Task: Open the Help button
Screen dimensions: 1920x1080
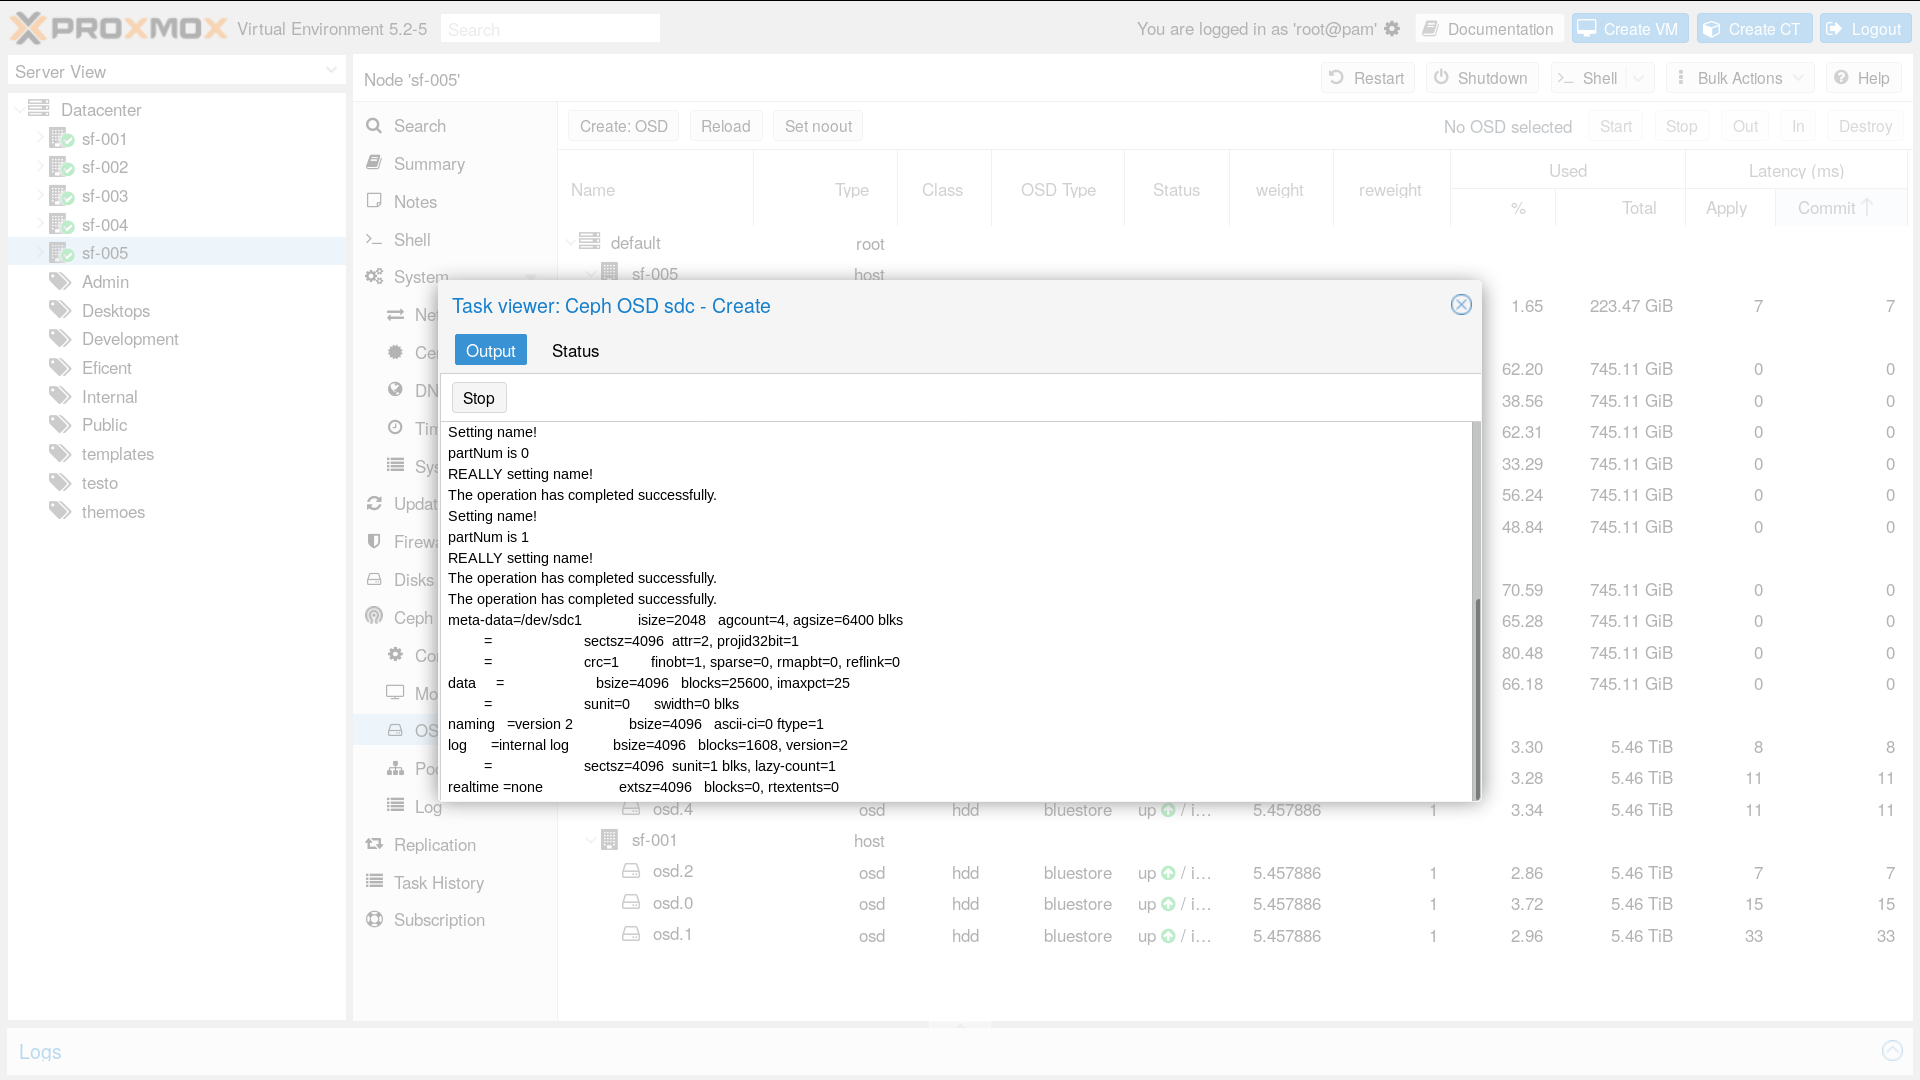Action: click(x=1863, y=78)
